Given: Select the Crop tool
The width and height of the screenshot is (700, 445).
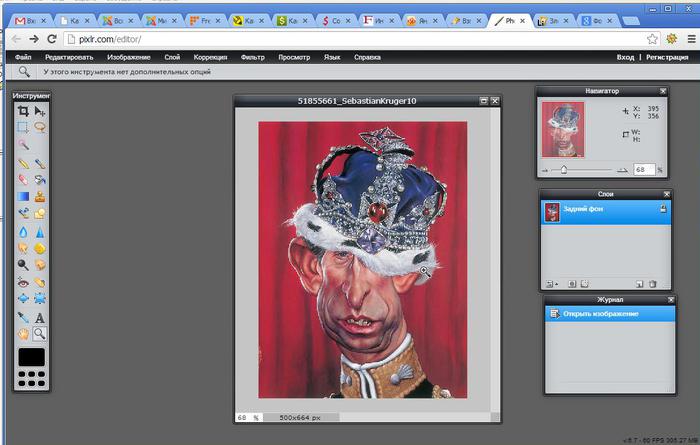Looking at the screenshot, I should pyautogui.click(x=23, y=111).
